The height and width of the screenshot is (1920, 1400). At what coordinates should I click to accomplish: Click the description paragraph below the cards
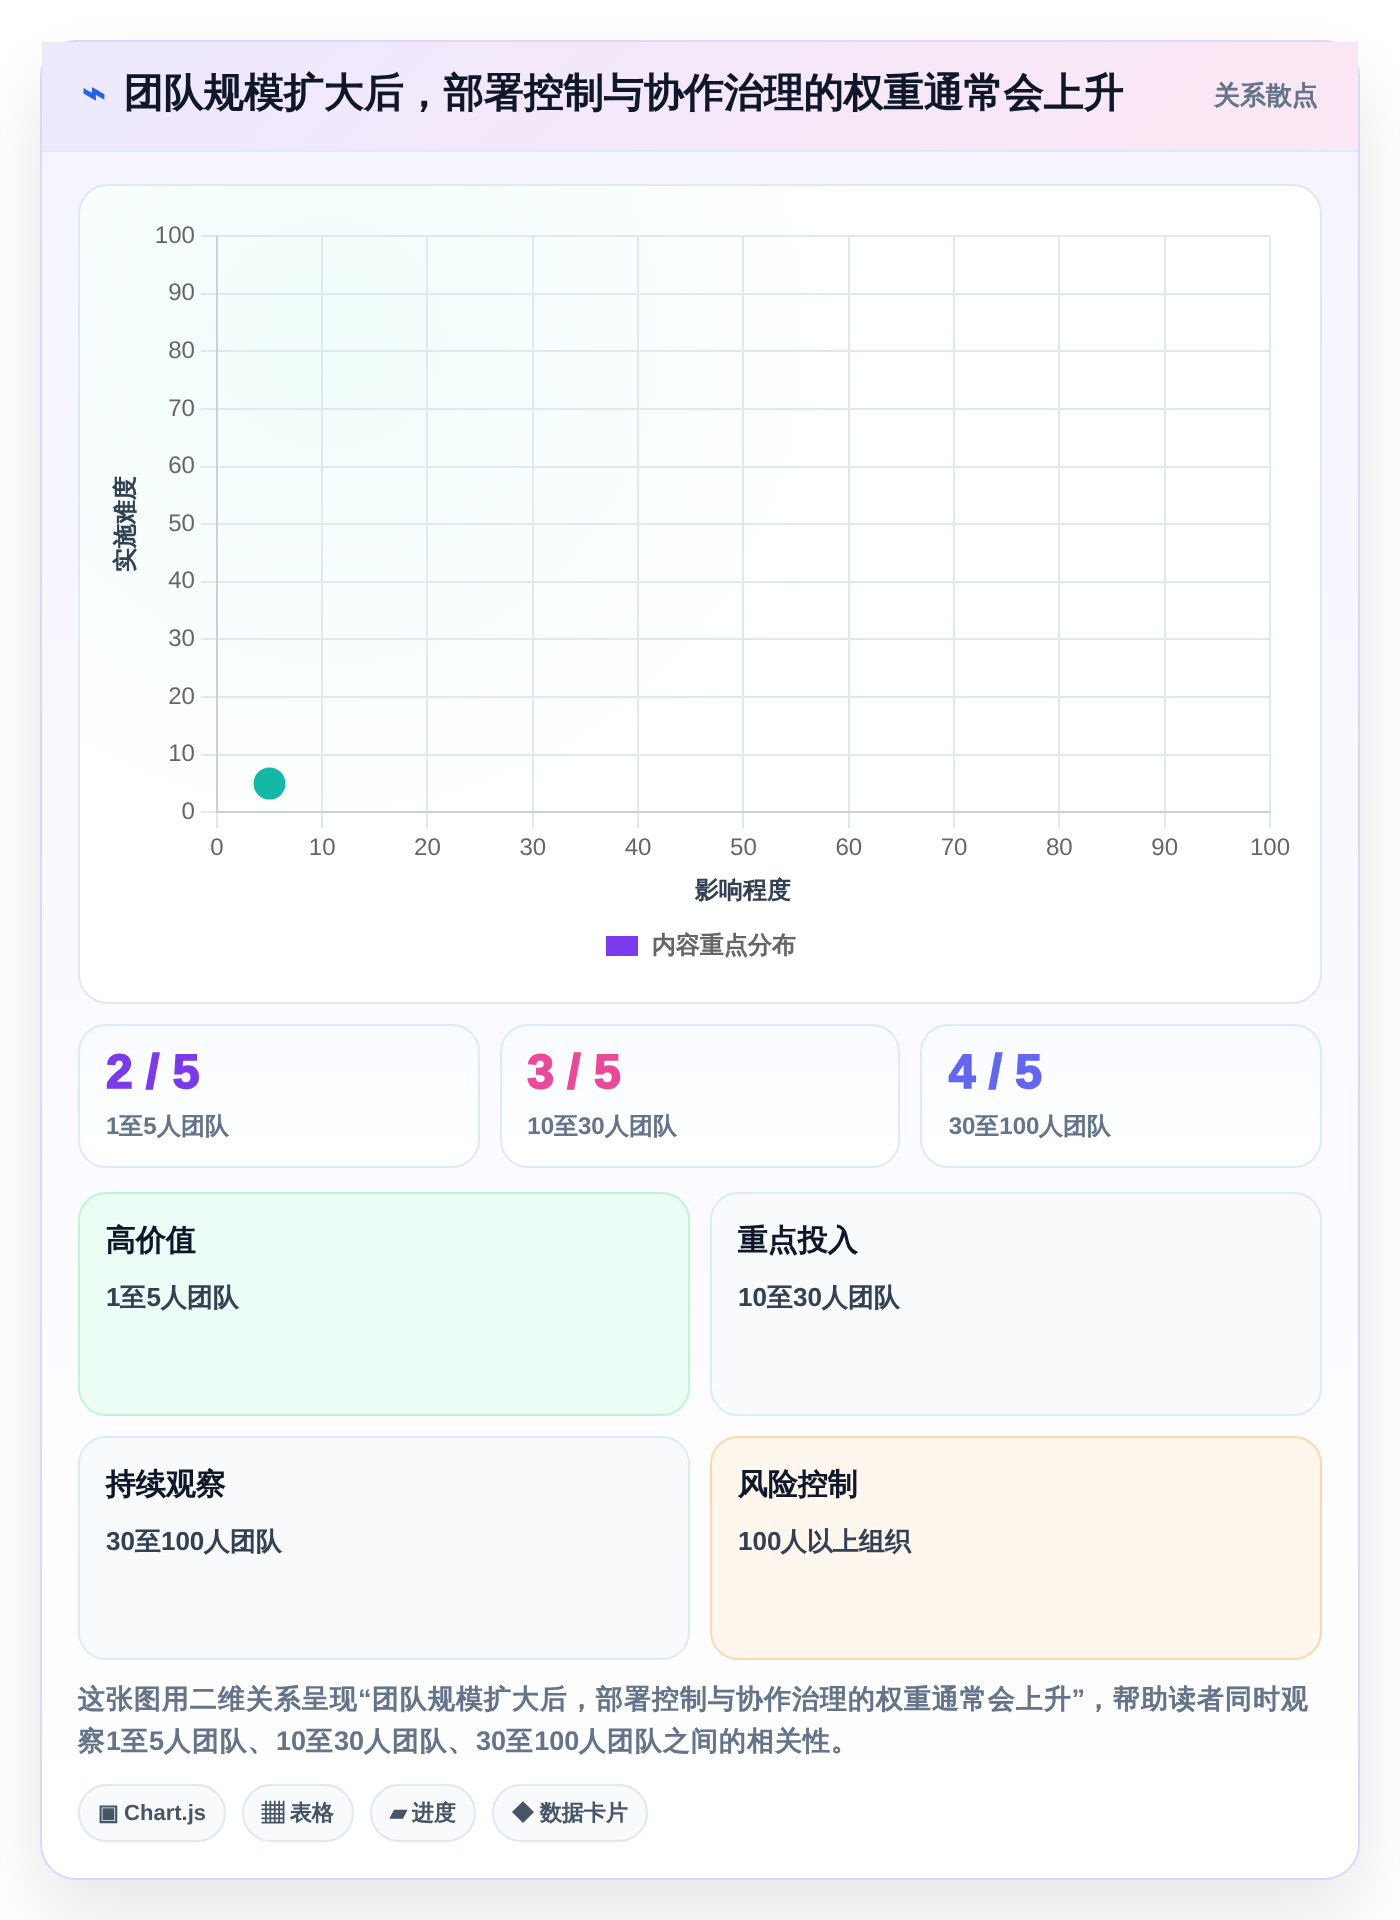coord(693,1720)
